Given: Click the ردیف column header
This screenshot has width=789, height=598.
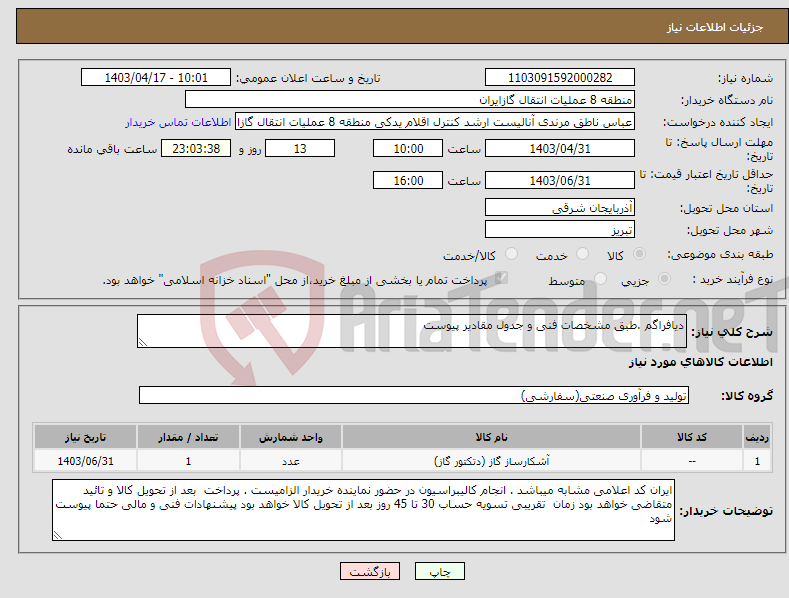Looking at the screenshot, I should click(x=757, y=437).
